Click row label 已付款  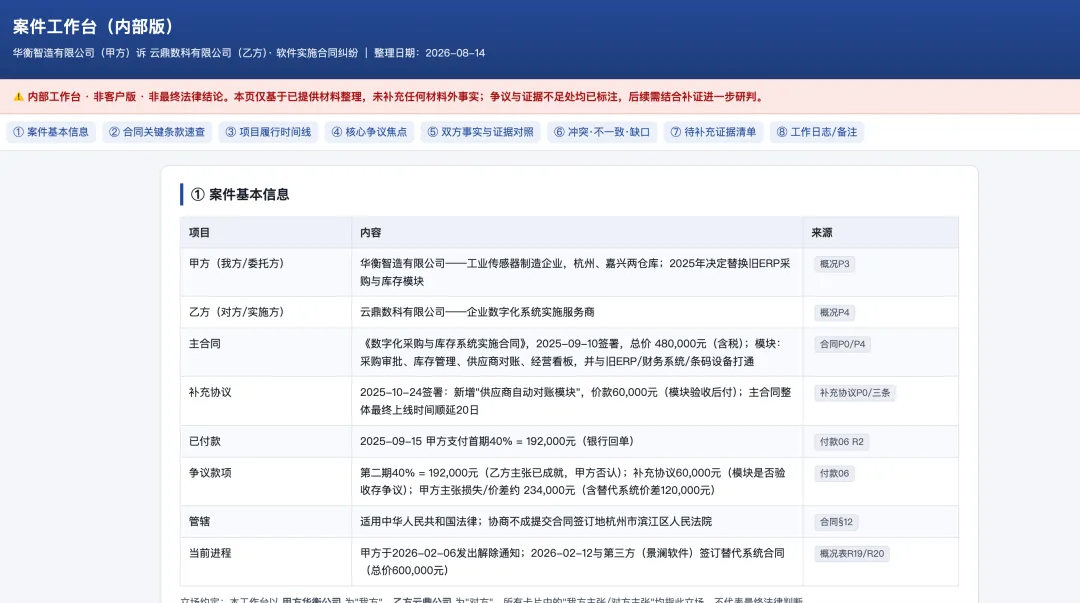[x=205, y=441]
